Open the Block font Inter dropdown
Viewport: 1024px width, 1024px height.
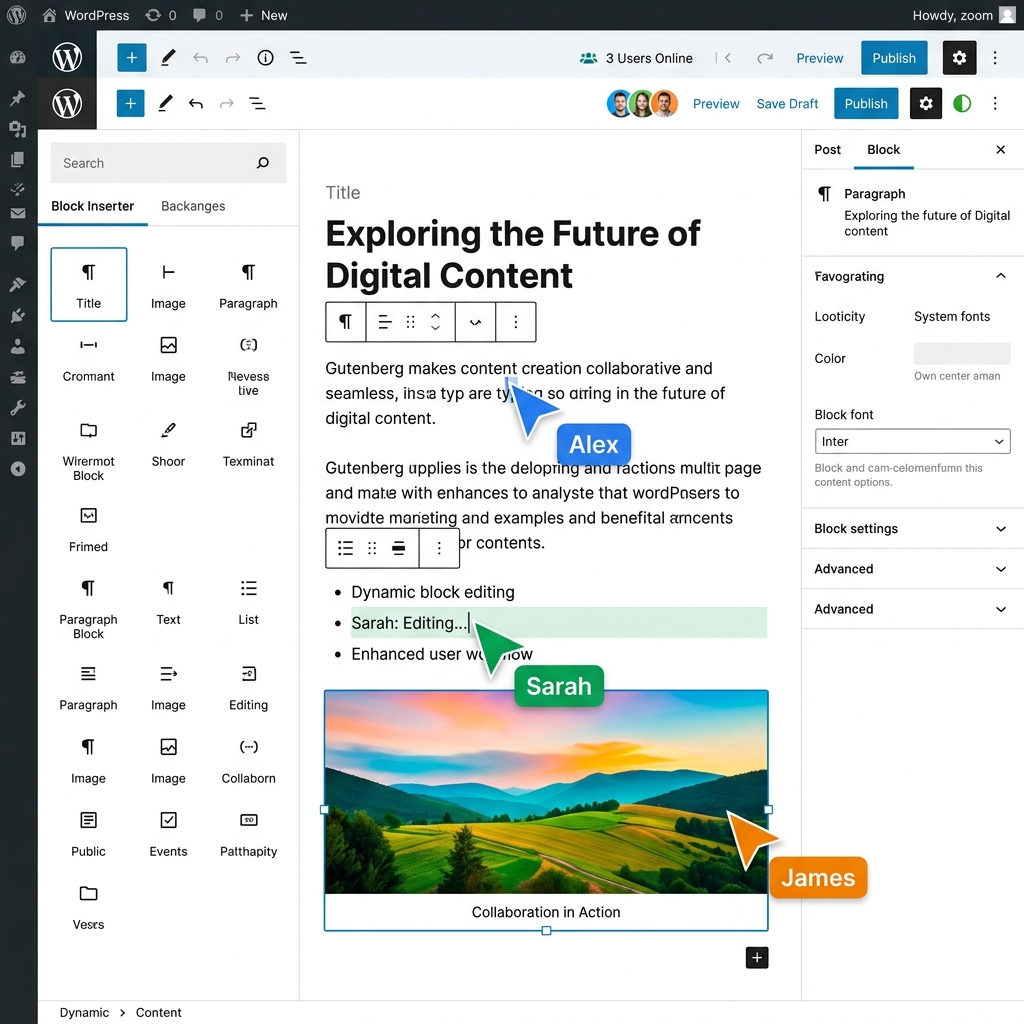tap(912, 441)
